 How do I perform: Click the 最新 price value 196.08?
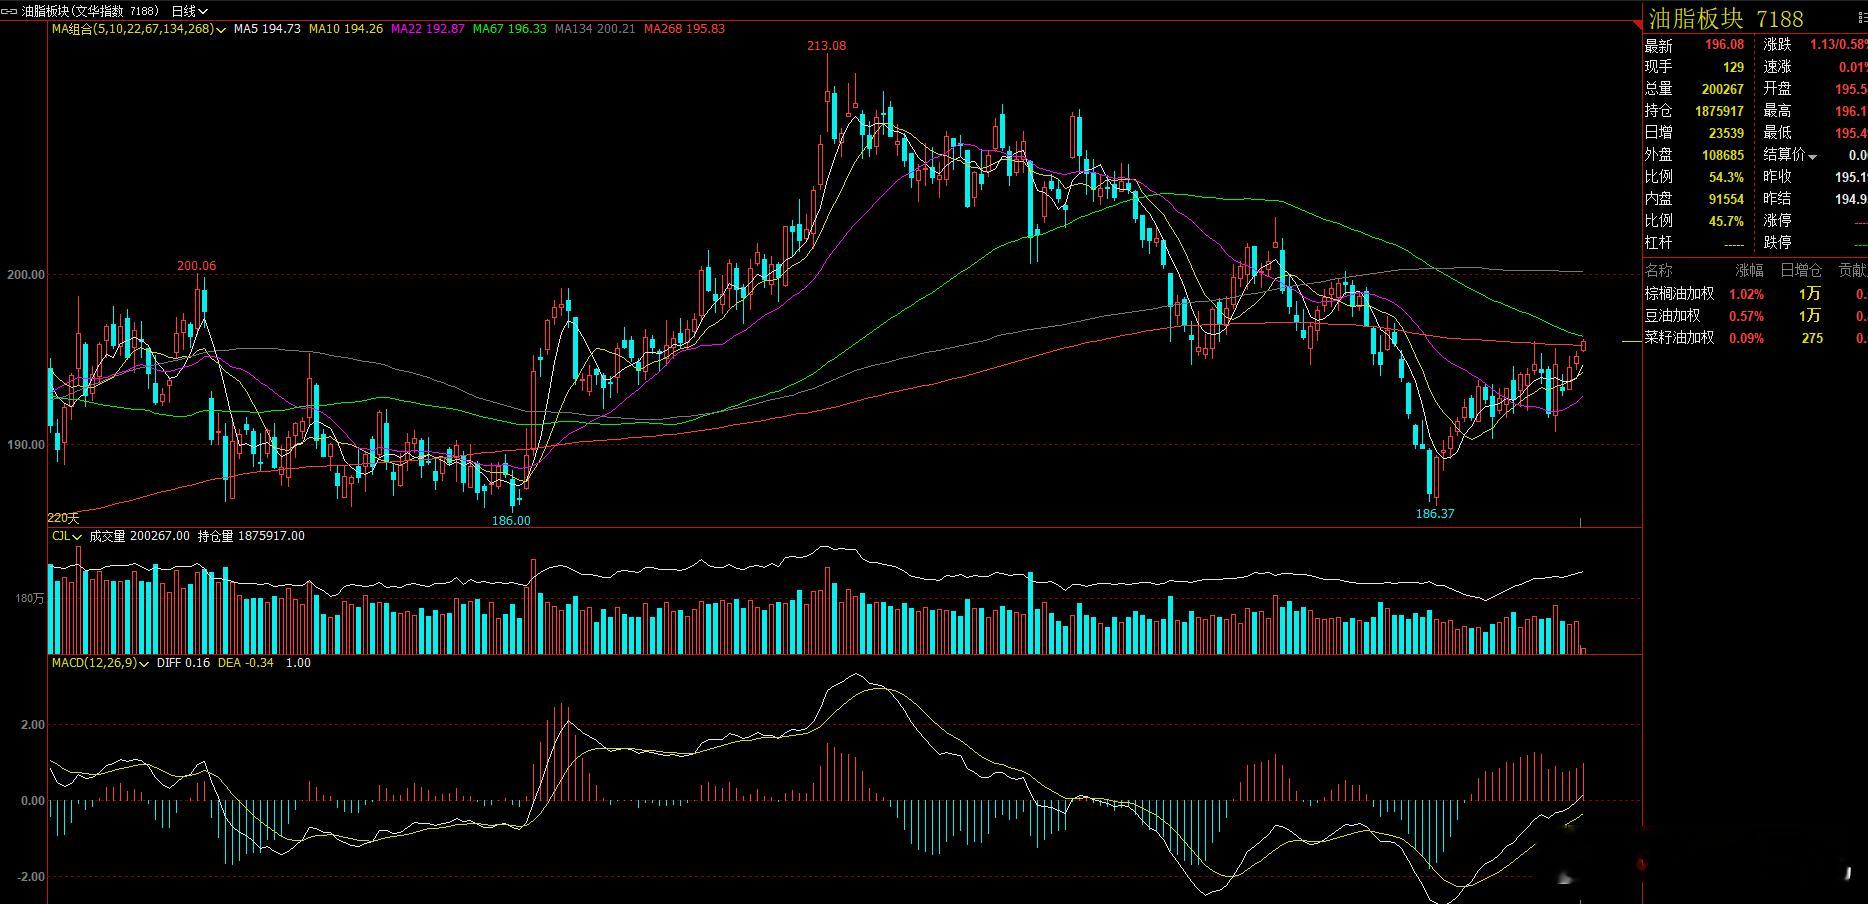[1724, 45]
